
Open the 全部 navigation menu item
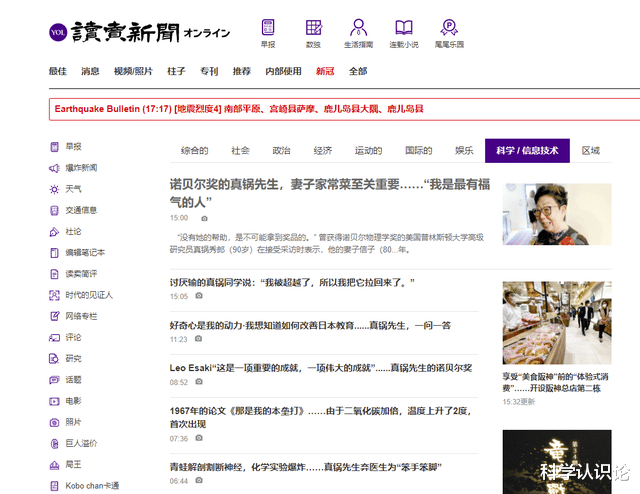(x=358, y=71)
